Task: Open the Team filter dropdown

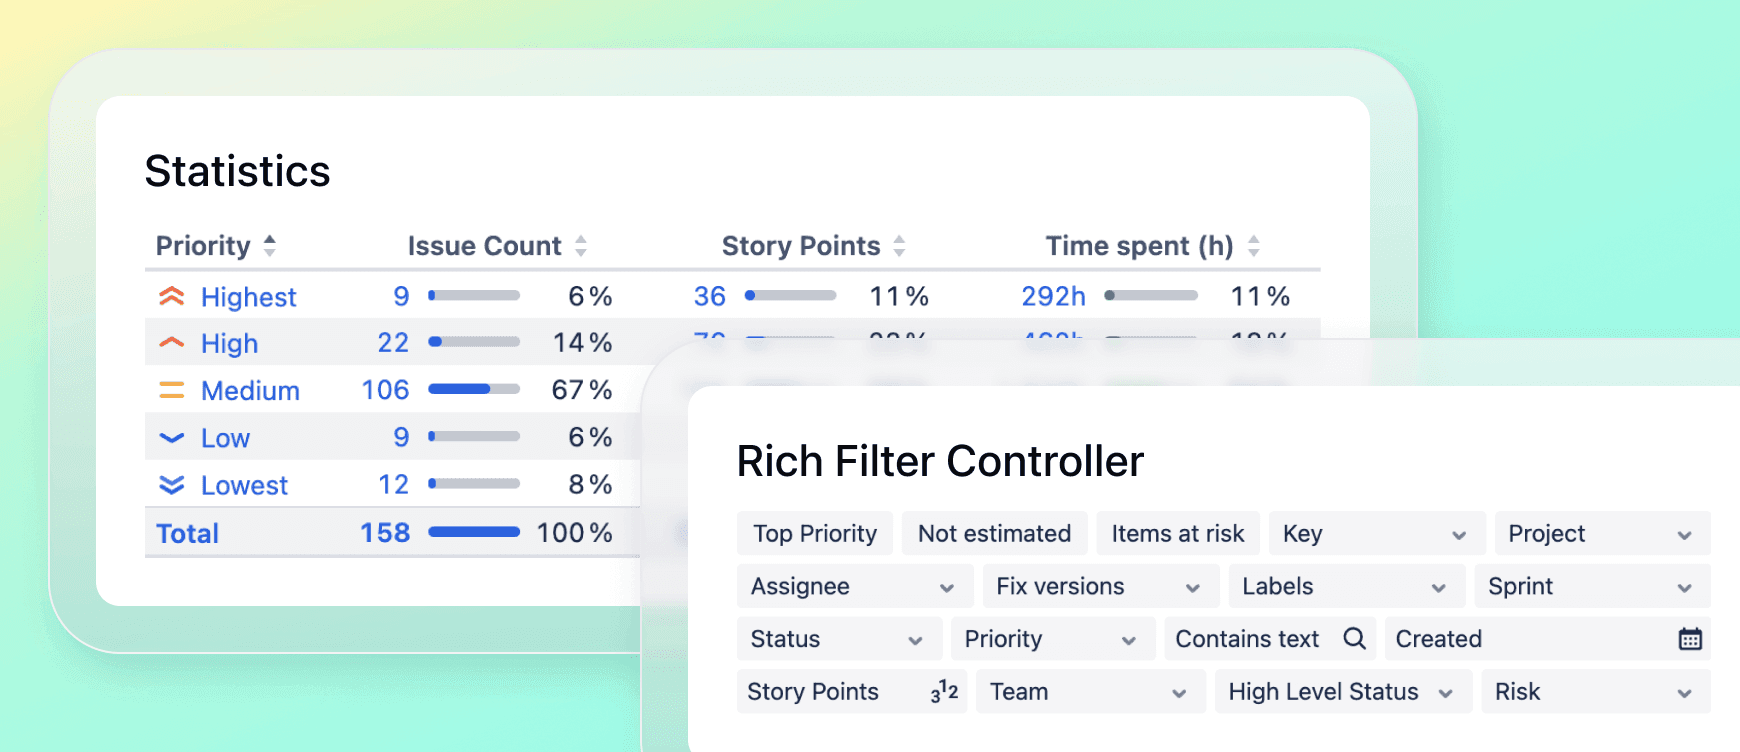Action: (1090, 691)
